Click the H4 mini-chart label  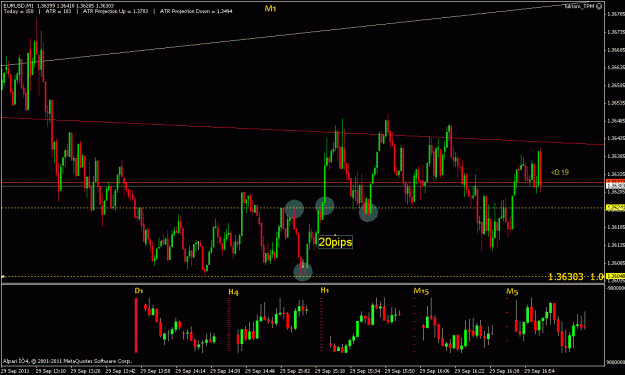(x=234, y=292)
